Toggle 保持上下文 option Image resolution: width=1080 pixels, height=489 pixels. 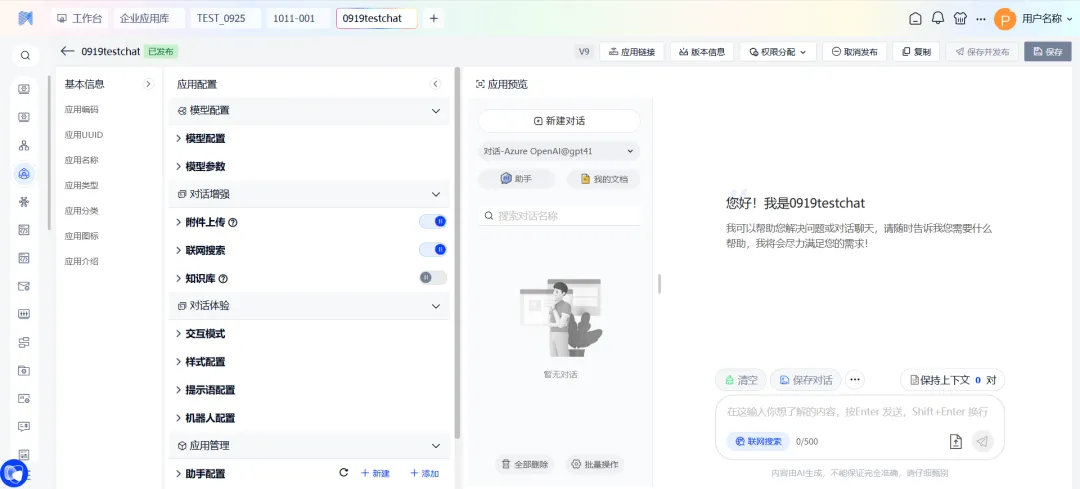953,379
